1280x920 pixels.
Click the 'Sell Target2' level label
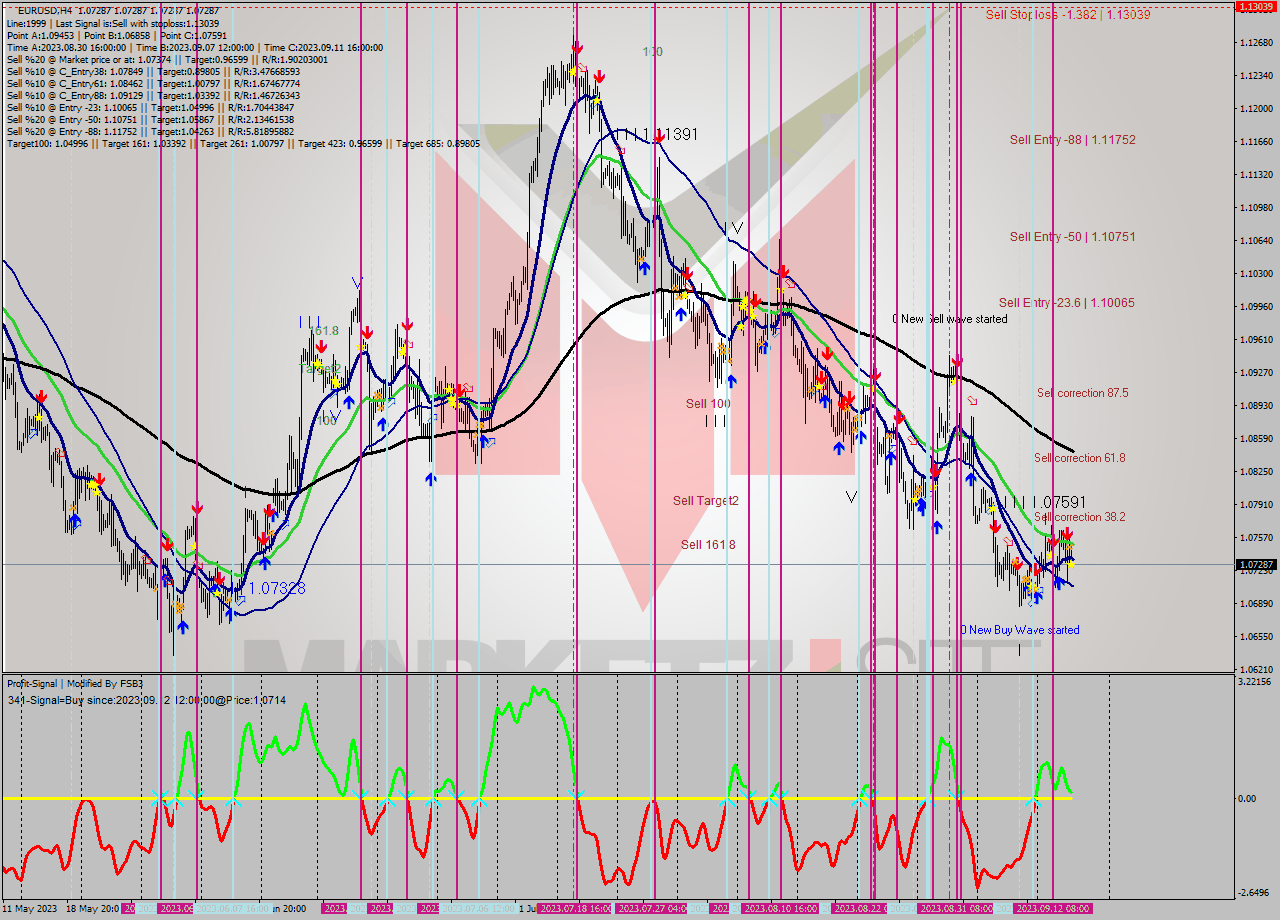[x=705, y=501]
